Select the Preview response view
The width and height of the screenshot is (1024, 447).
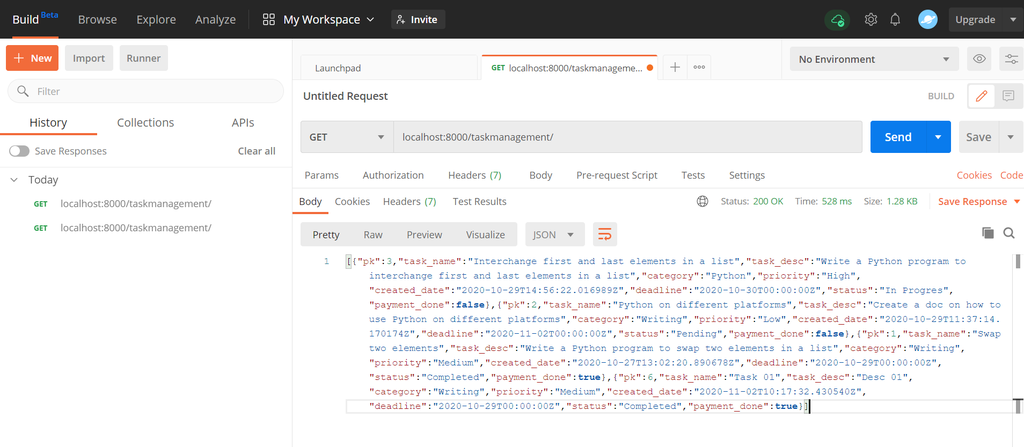424,234
